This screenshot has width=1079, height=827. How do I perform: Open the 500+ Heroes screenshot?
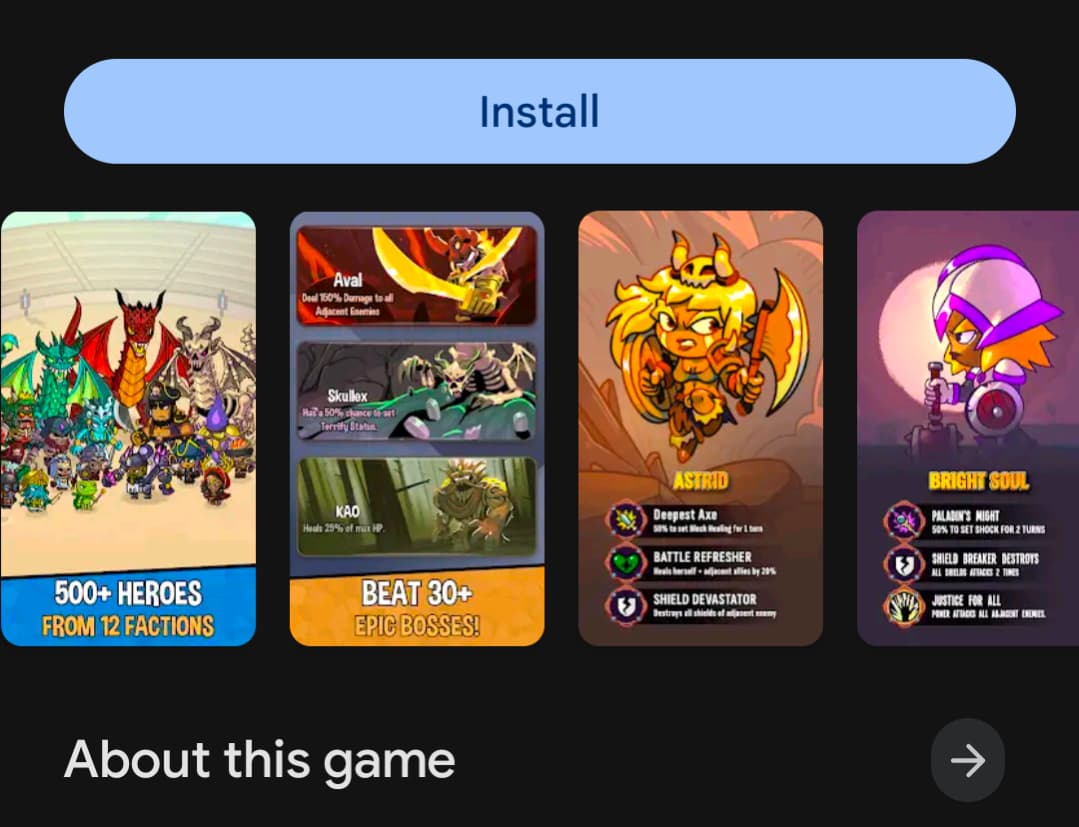click(x=128, y=429)
